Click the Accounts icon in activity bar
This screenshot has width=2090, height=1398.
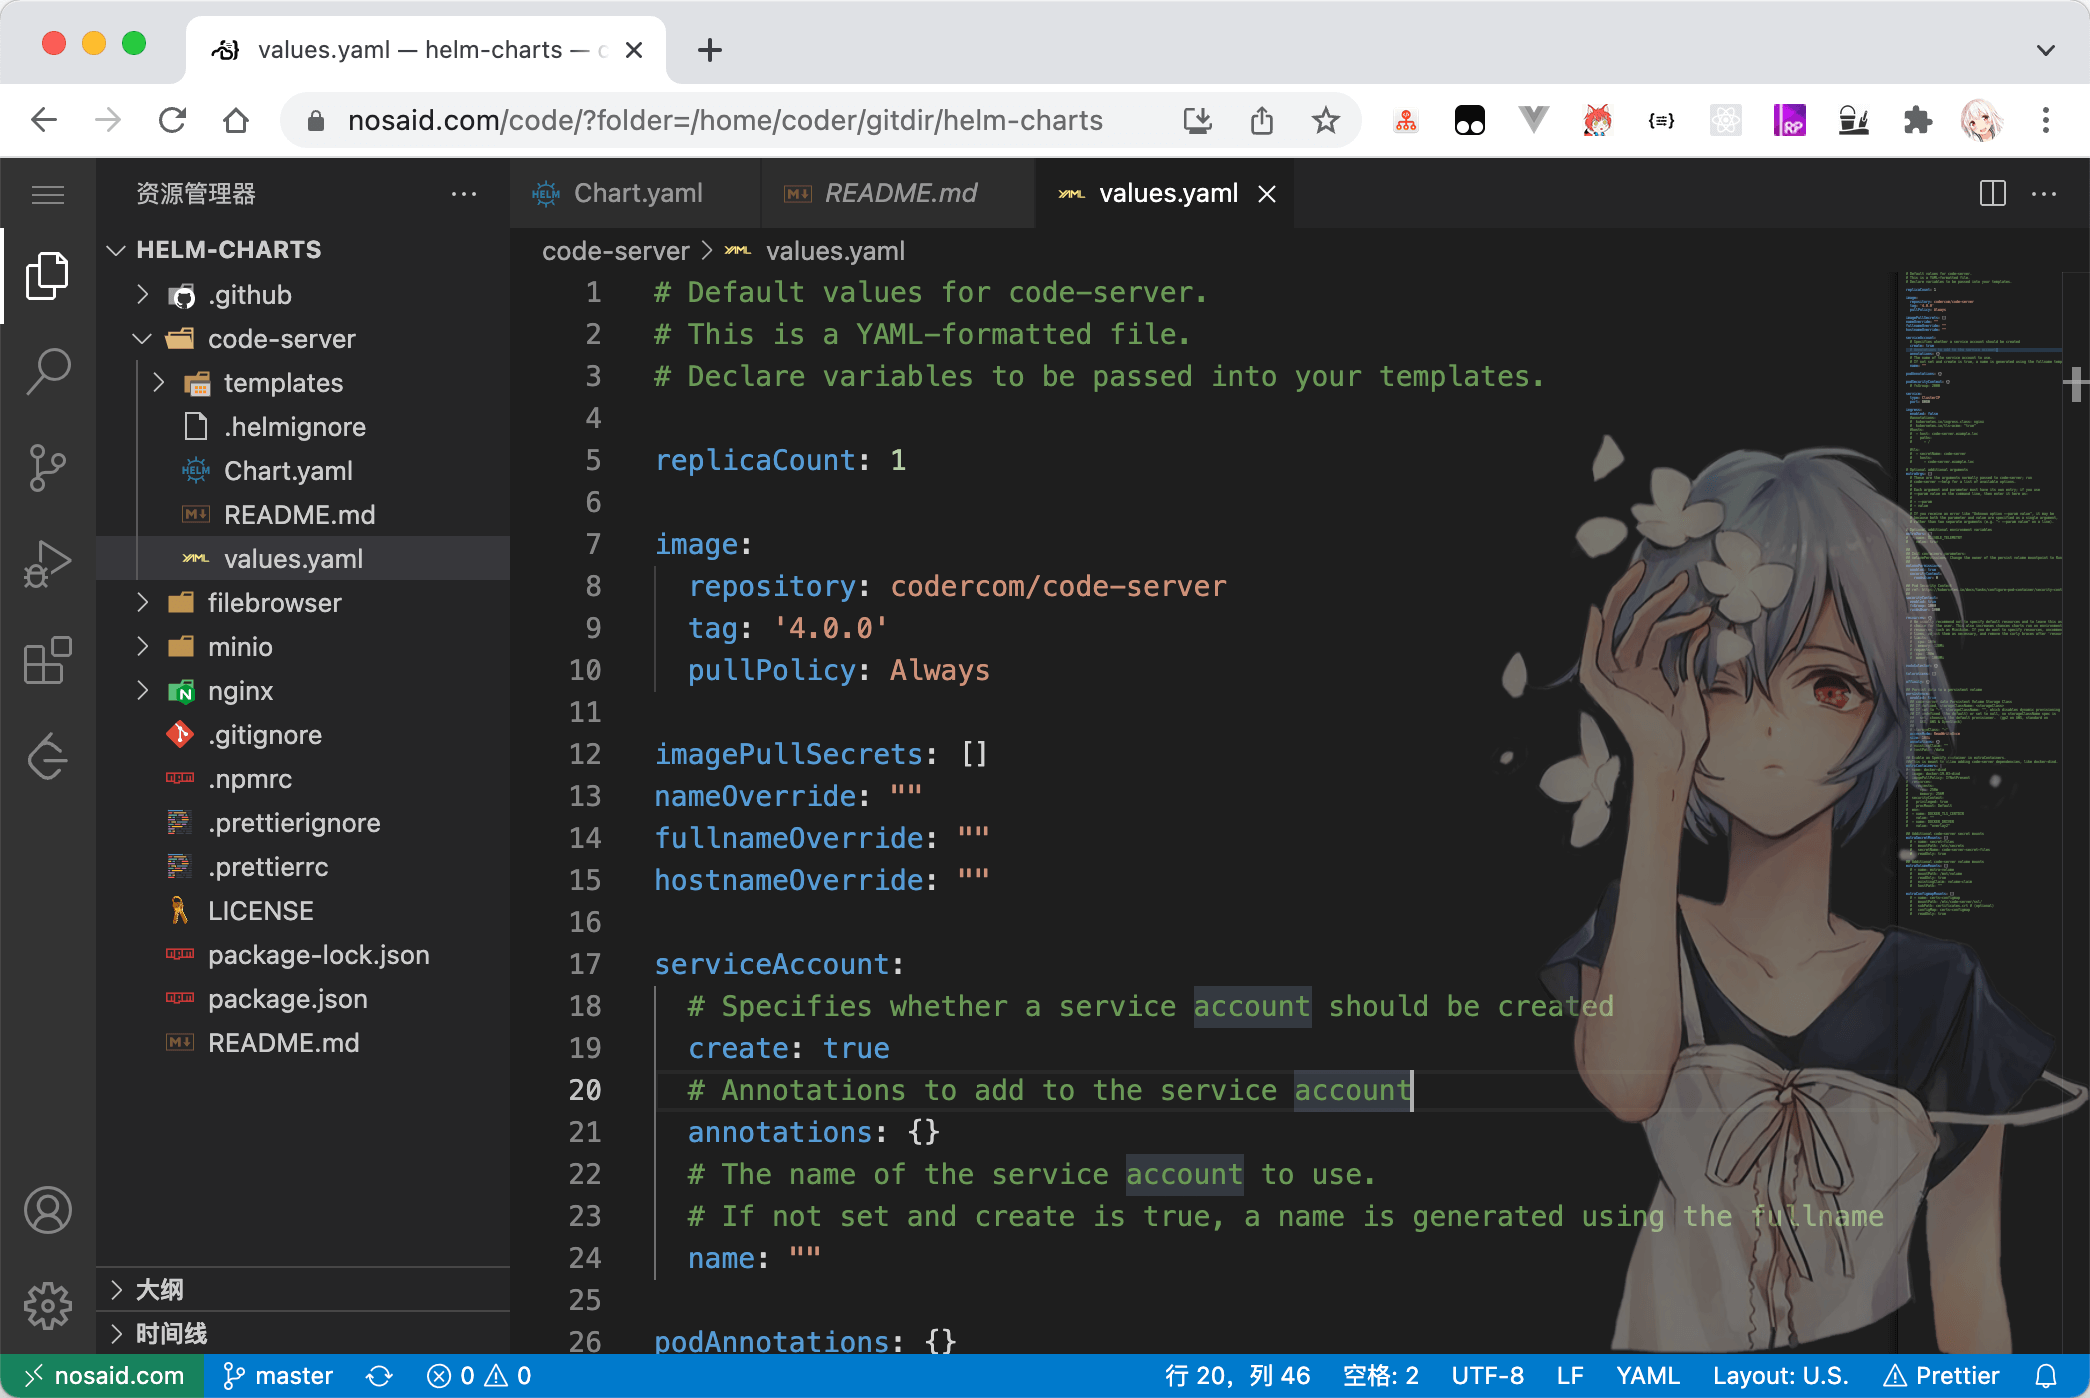(x=47, y=1210)
